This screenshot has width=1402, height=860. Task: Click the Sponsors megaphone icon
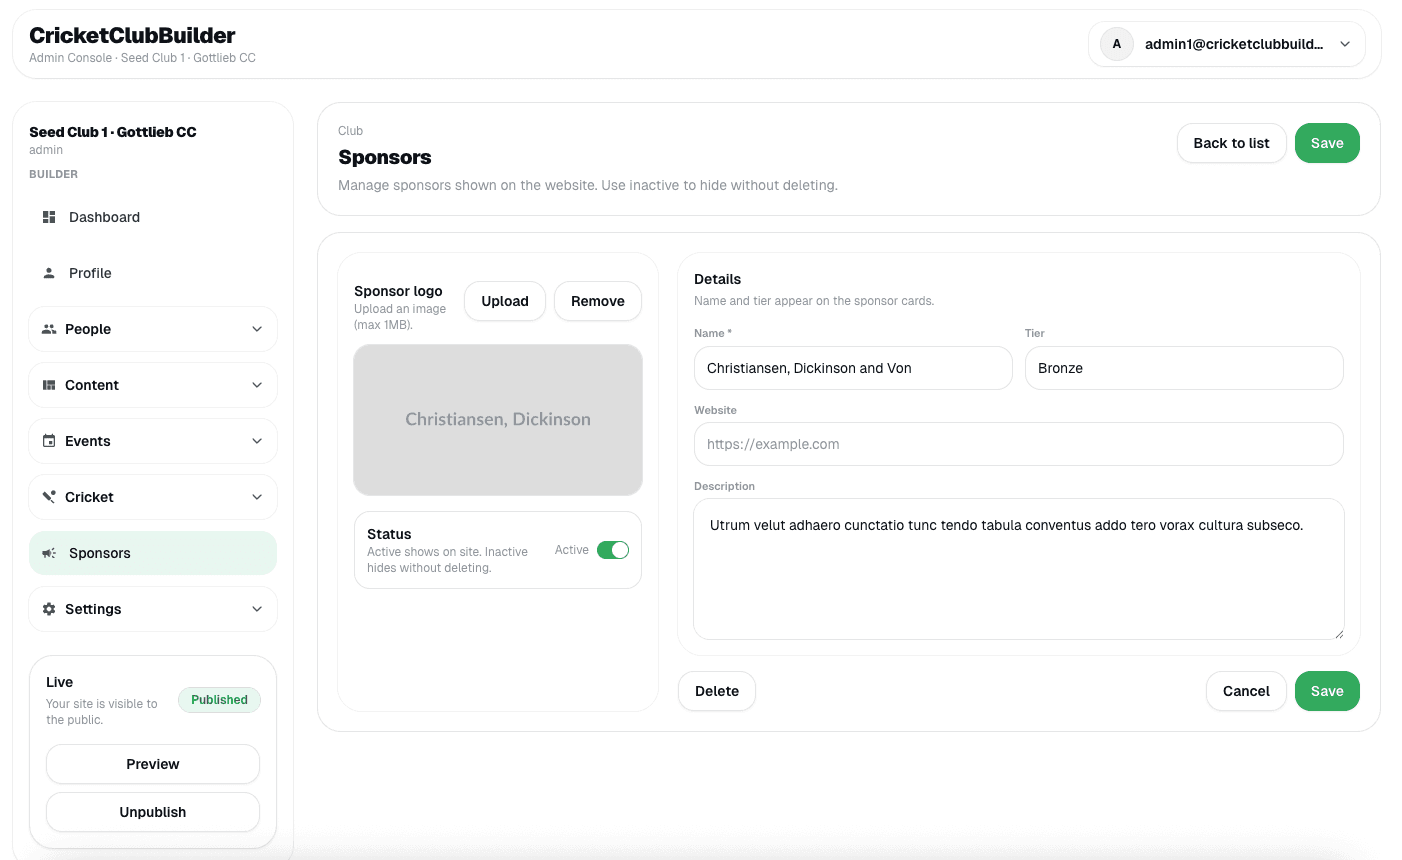tap(49, 553)
